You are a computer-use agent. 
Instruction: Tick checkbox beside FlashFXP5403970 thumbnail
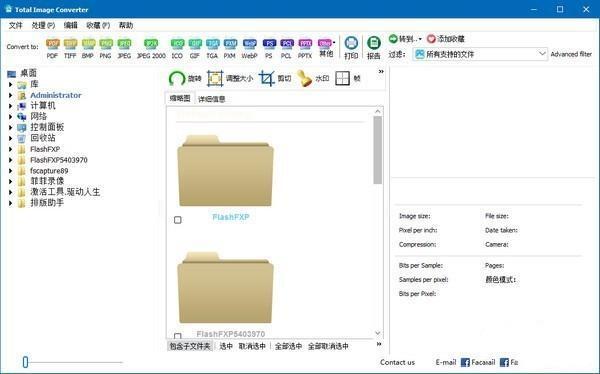pyautogui.click(x=178, y=336)
